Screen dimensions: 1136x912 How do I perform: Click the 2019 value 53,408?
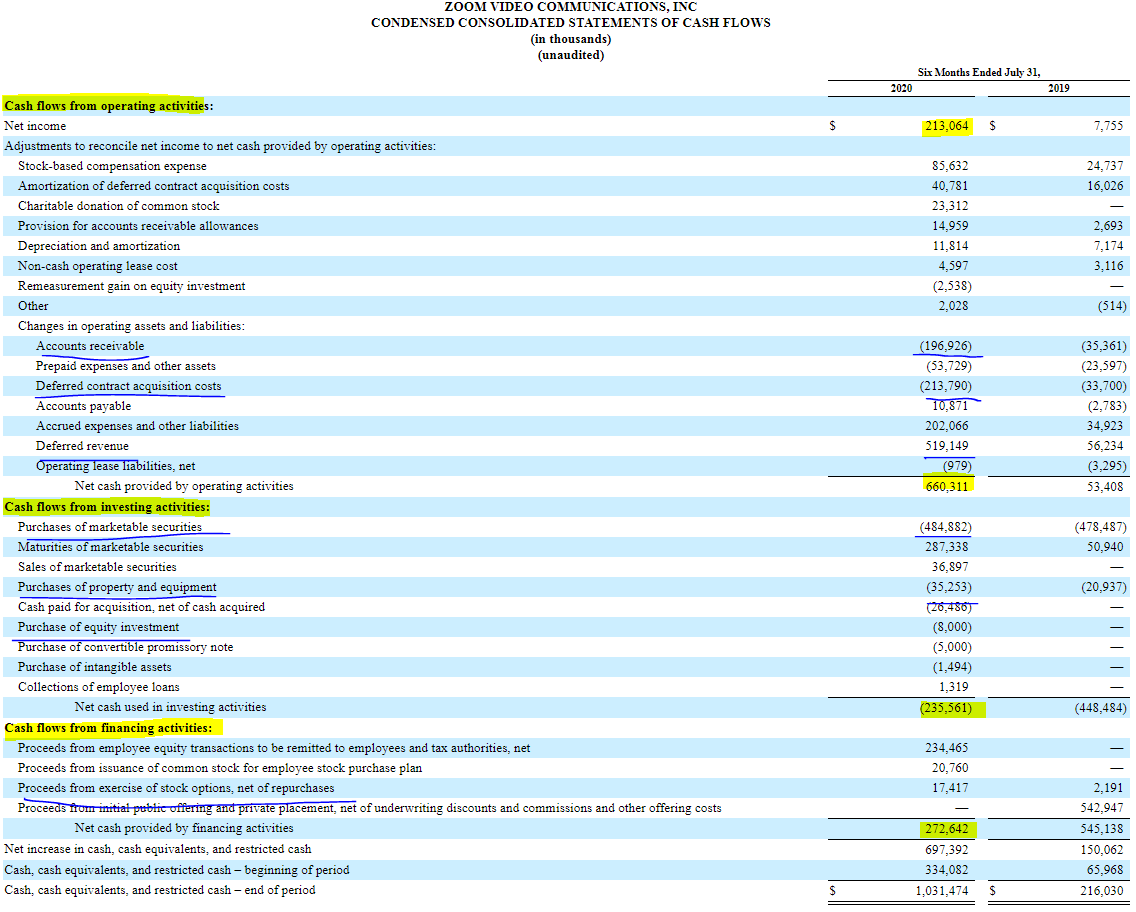[x=1105, y=486]
